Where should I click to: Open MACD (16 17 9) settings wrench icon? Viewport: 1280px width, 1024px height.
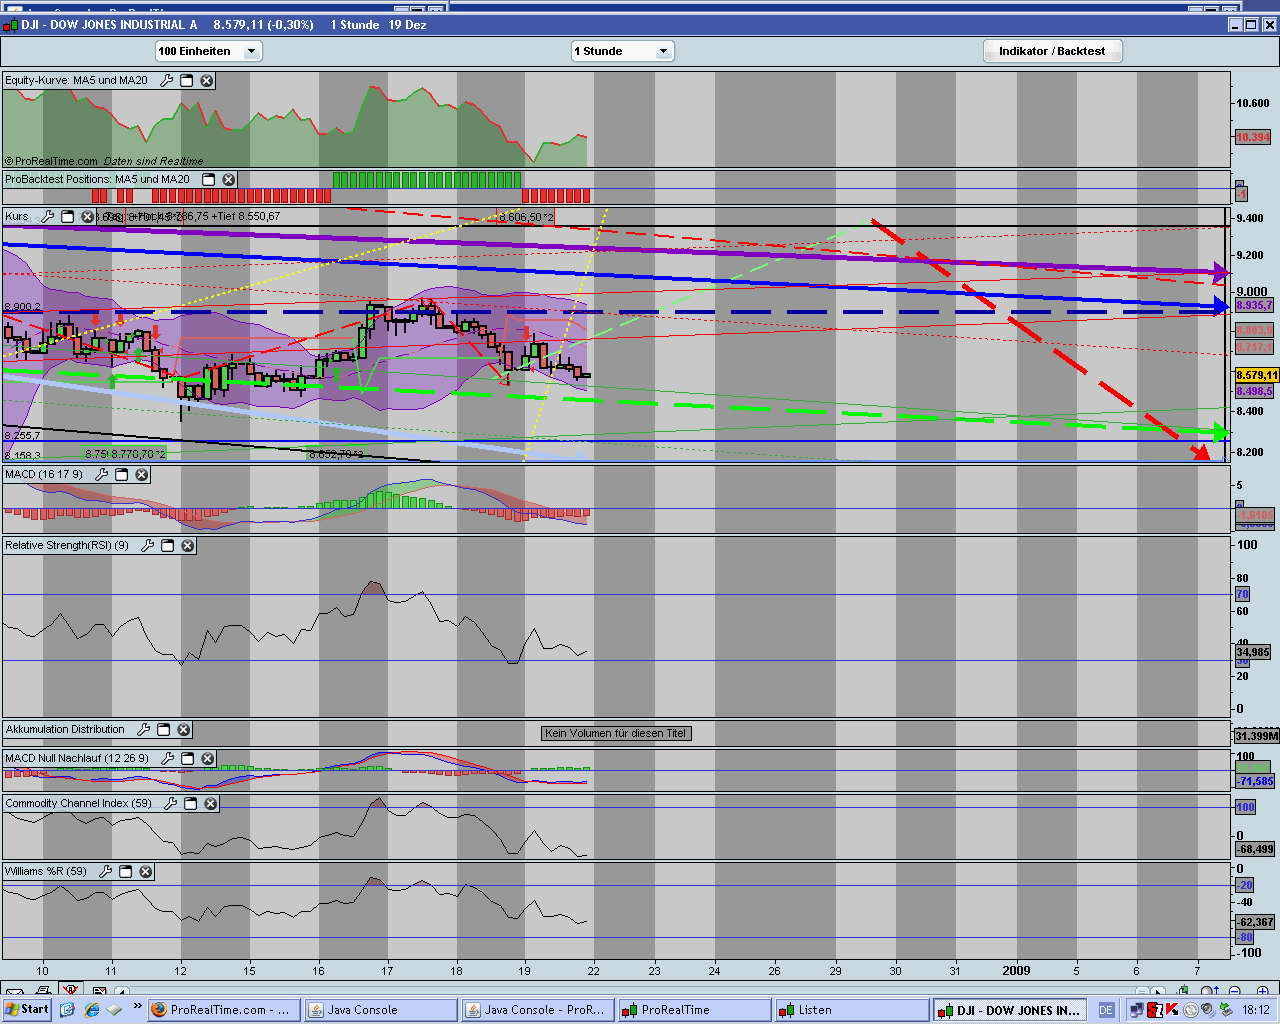(x=101, y=474)
